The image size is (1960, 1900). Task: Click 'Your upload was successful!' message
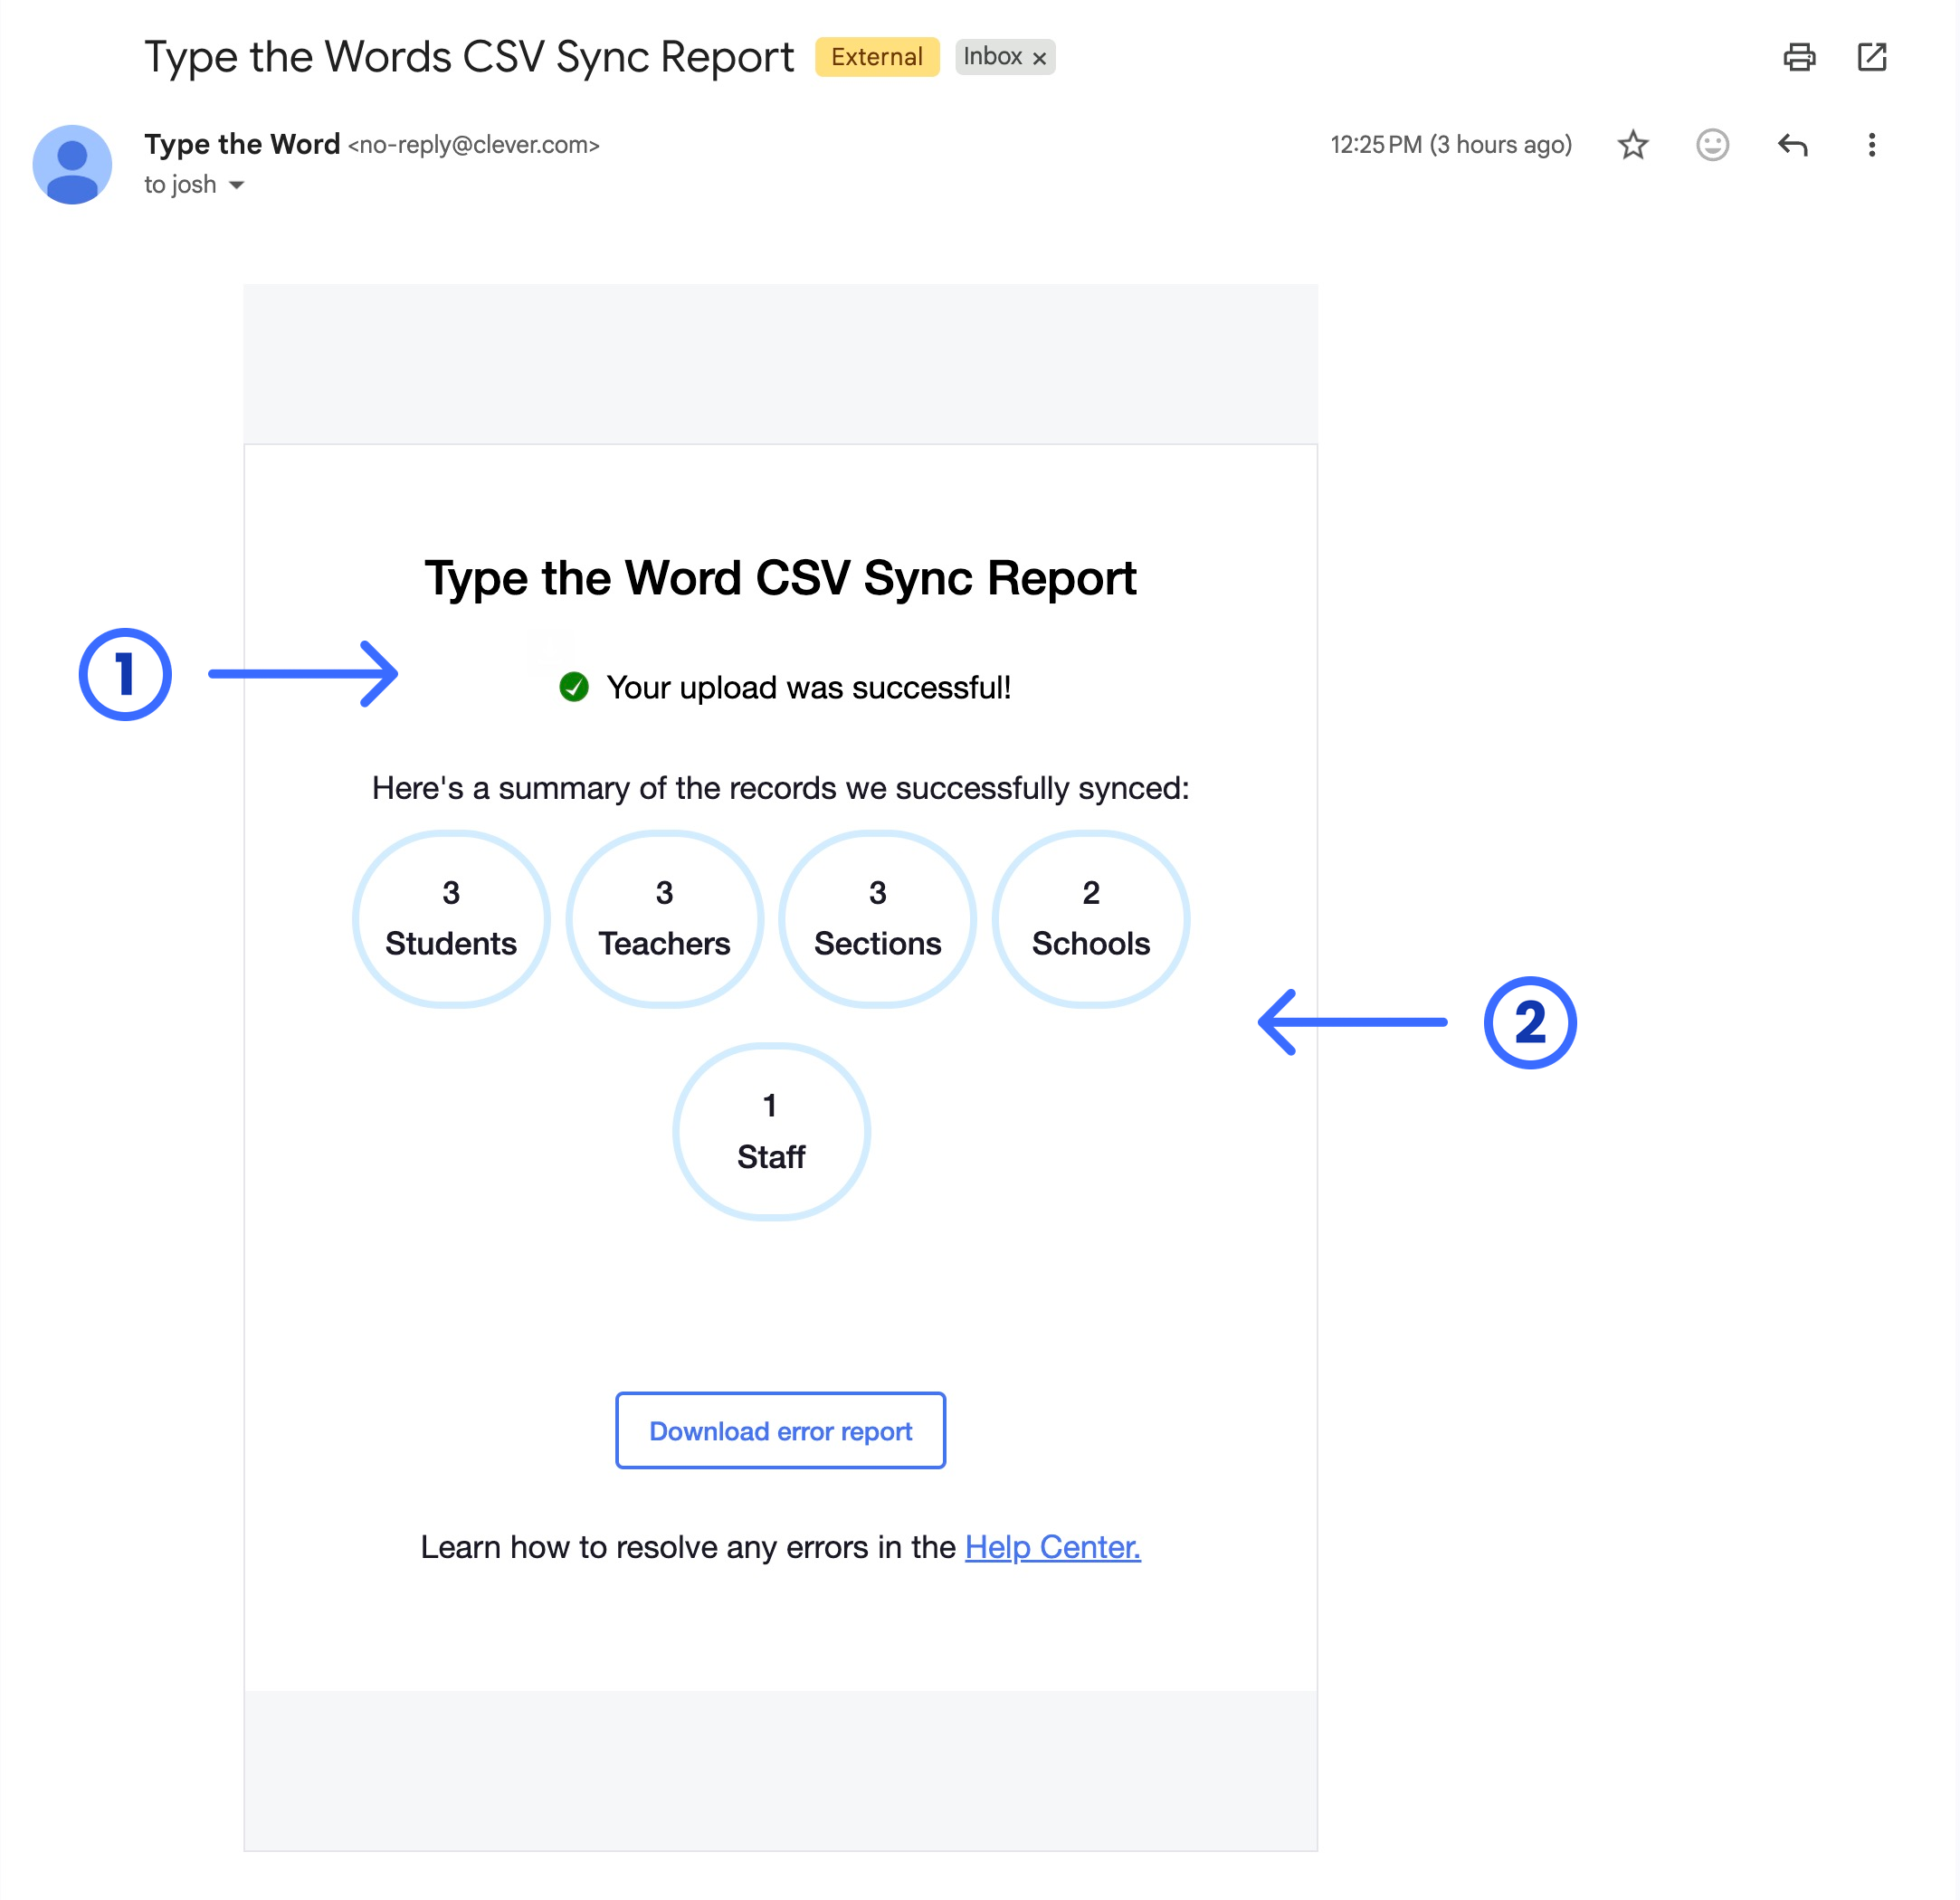click(x=808, y=688)
